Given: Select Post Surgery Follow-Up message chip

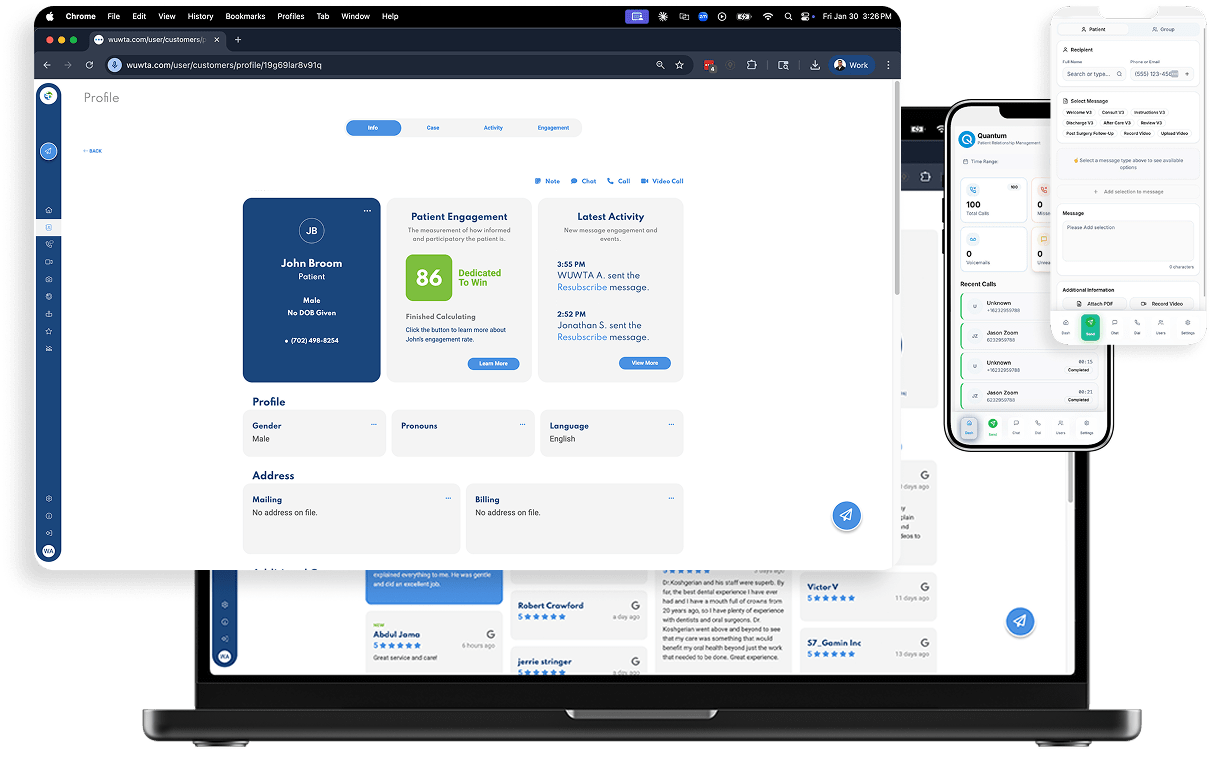Looking at the screenshot, I should 1089,133.
